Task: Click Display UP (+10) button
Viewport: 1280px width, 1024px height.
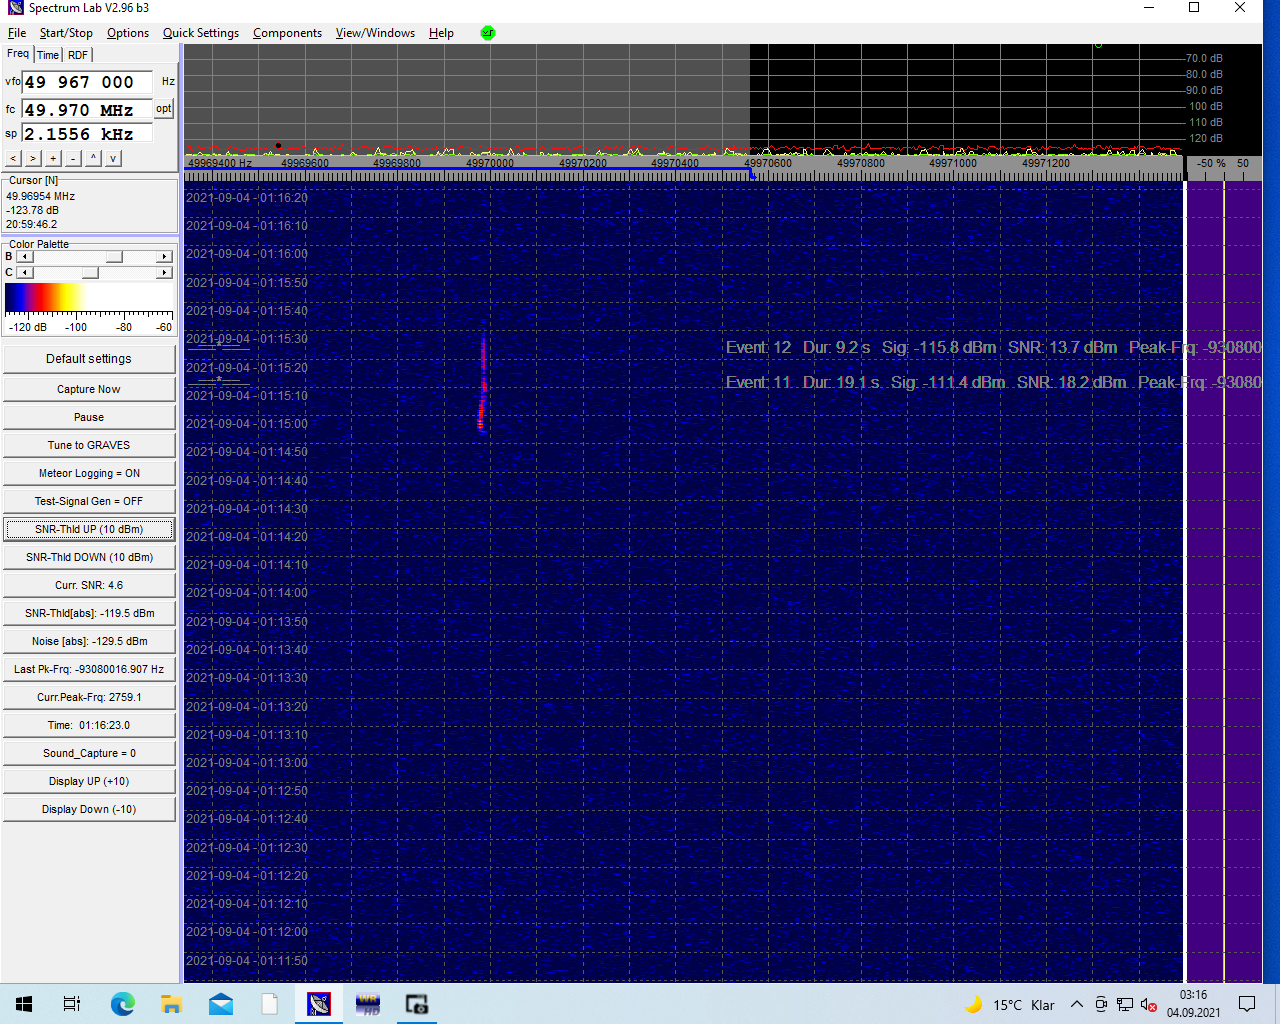Action: pos(89,781)
